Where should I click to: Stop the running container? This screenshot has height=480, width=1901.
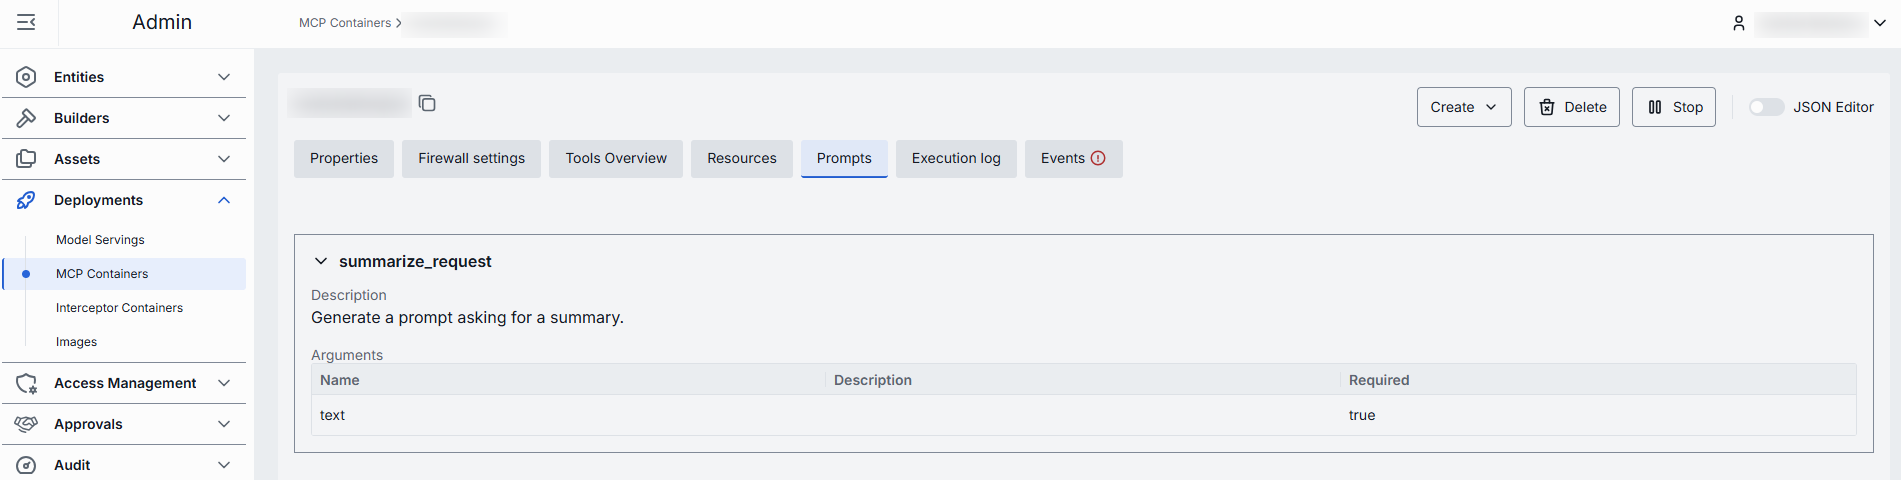point(1673,107)
